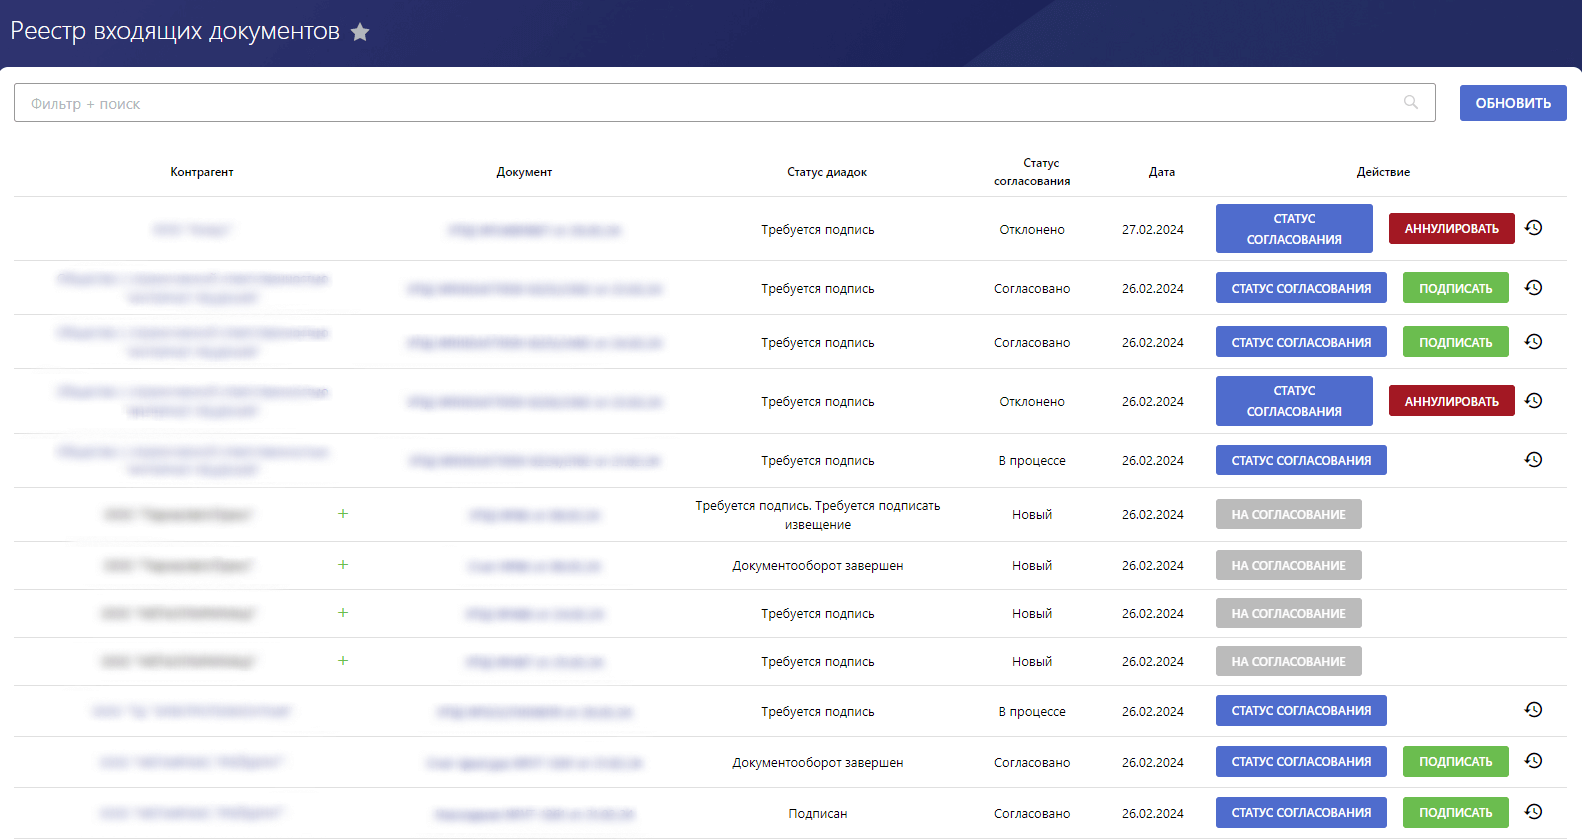The height and width of the screenshot is (840, 1582).
Task: Open СТАТУС СОГЛАСОВАНИЯ for the 27.02.2024 row
Action: pyautogui.click(x=1294, y=229)
